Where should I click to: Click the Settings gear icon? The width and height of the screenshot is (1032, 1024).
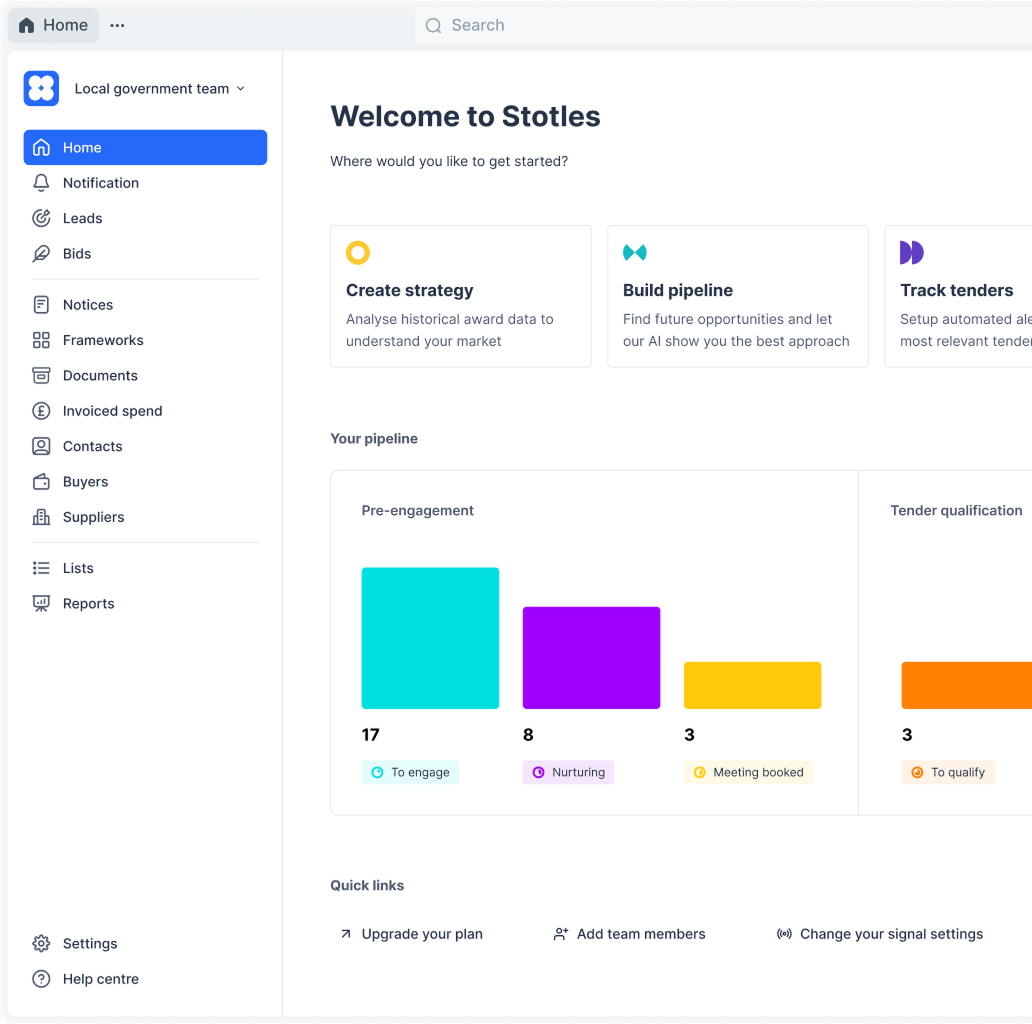[x=41, y=944]
